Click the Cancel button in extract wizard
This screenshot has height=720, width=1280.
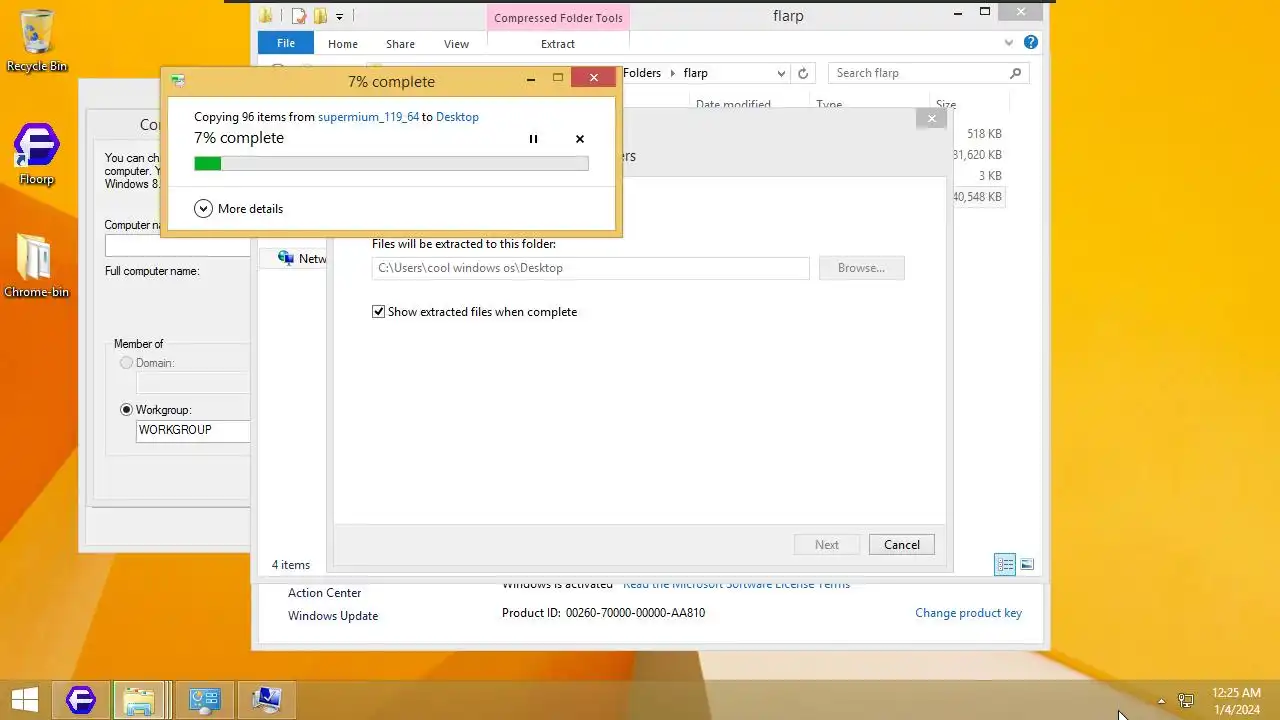(x=901, y=545)
